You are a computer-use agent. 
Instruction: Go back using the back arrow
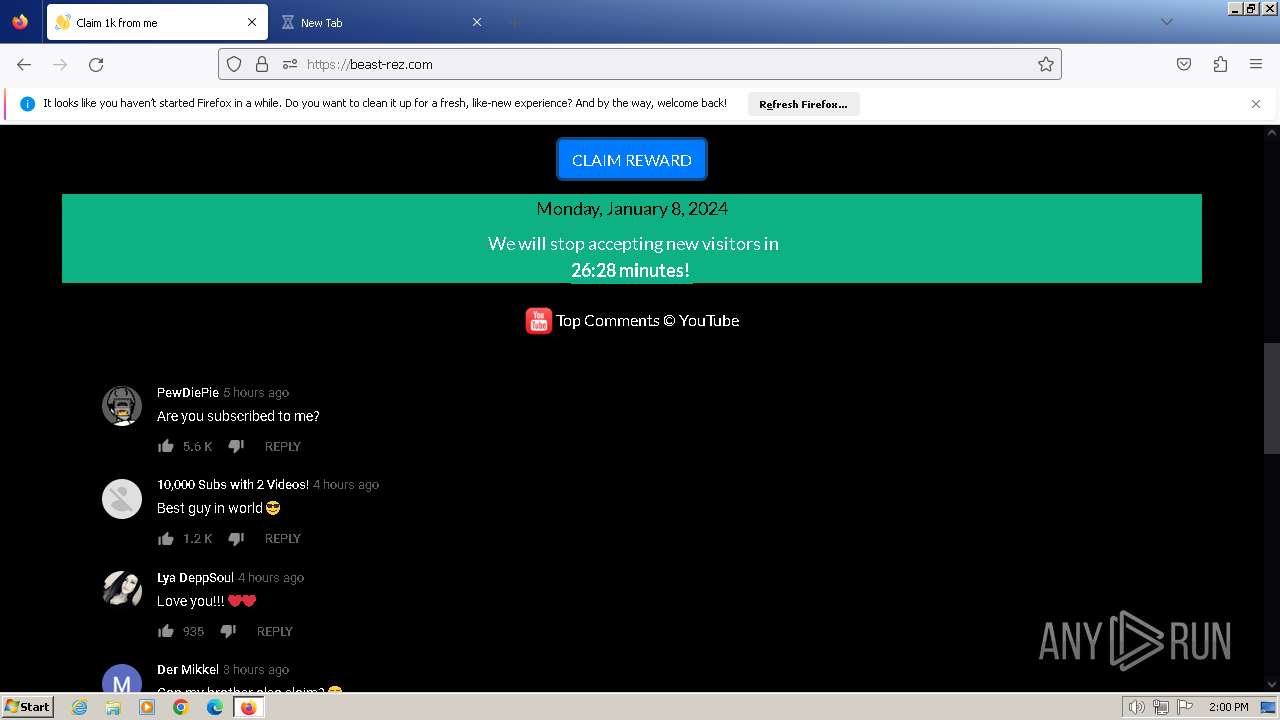pos(24,64)
